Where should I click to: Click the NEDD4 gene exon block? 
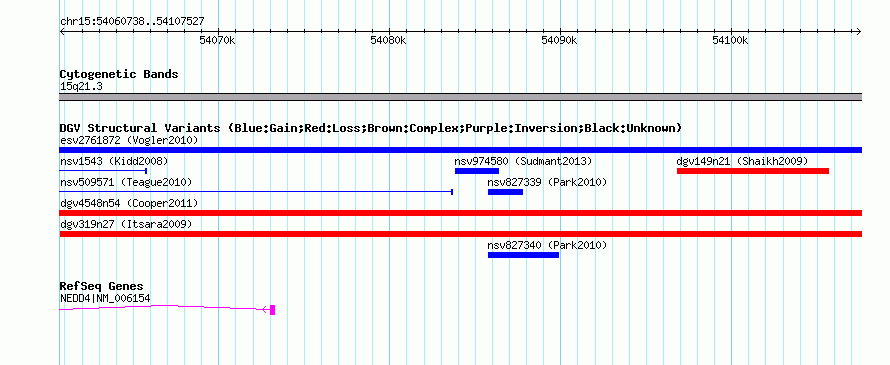click(272, 310)
